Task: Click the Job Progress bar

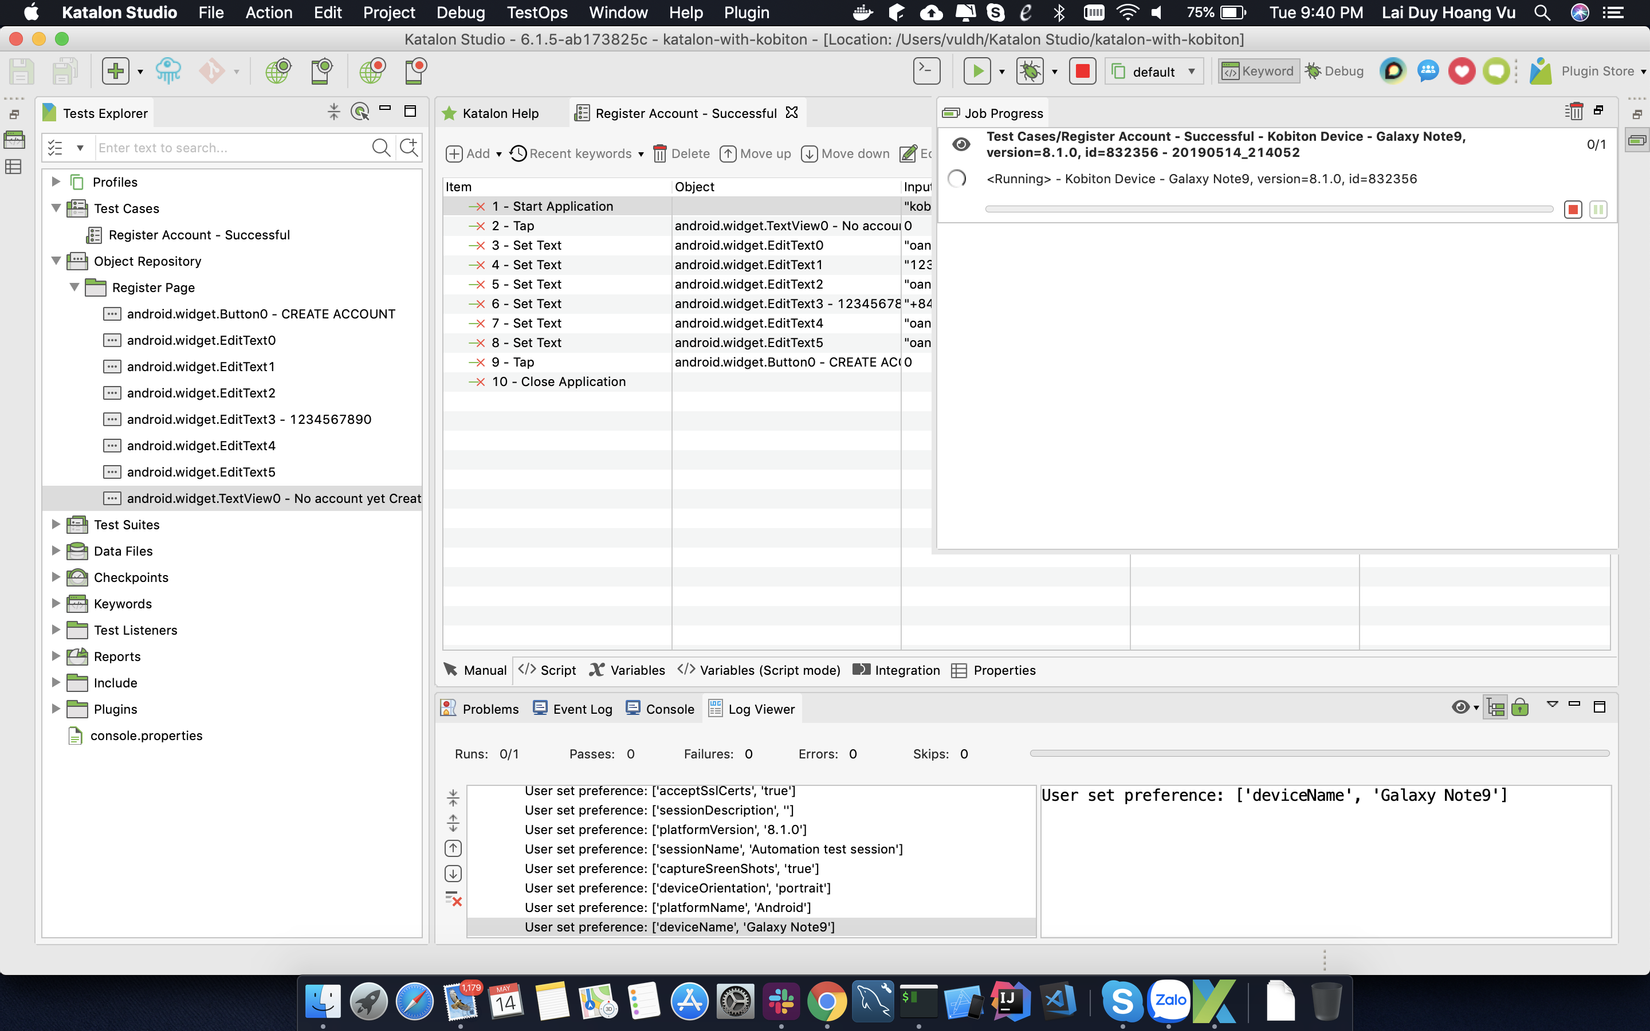Action: point(1269,209)
